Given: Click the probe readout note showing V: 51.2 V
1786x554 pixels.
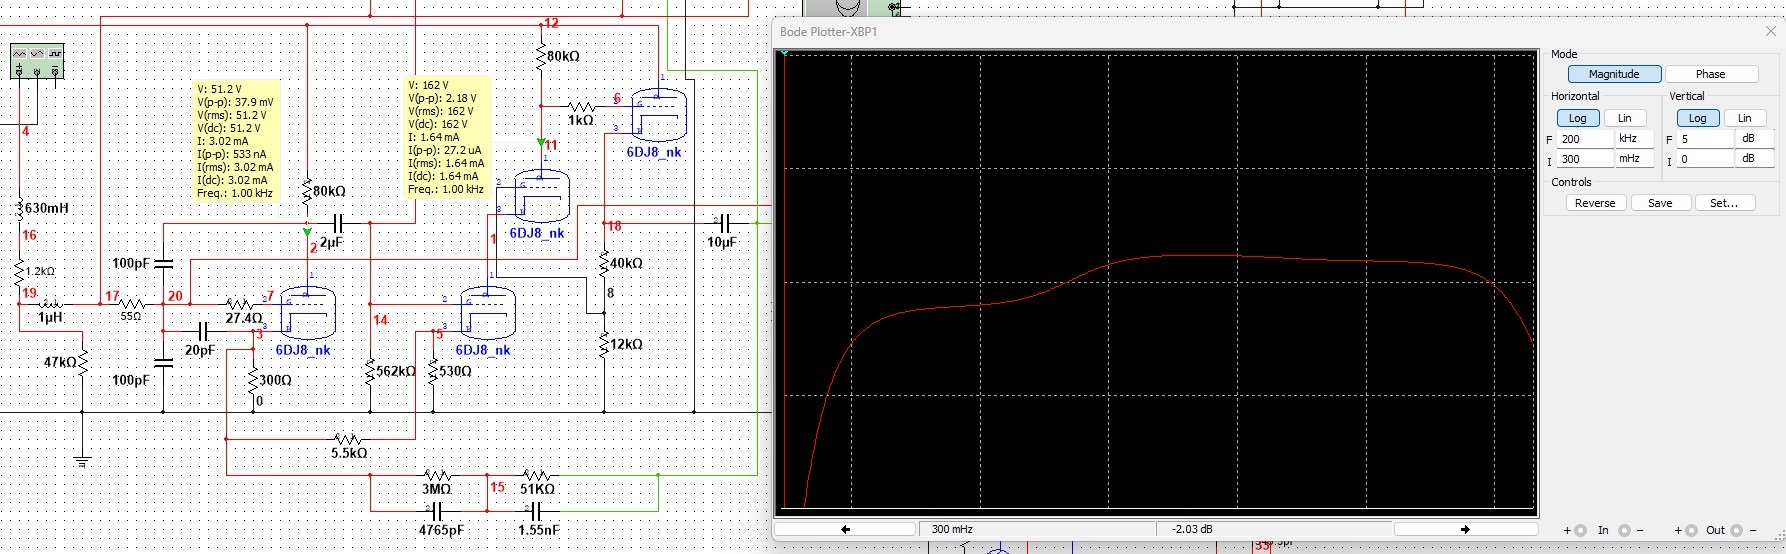Looking at the screenshot, I should tap(237, 141).
